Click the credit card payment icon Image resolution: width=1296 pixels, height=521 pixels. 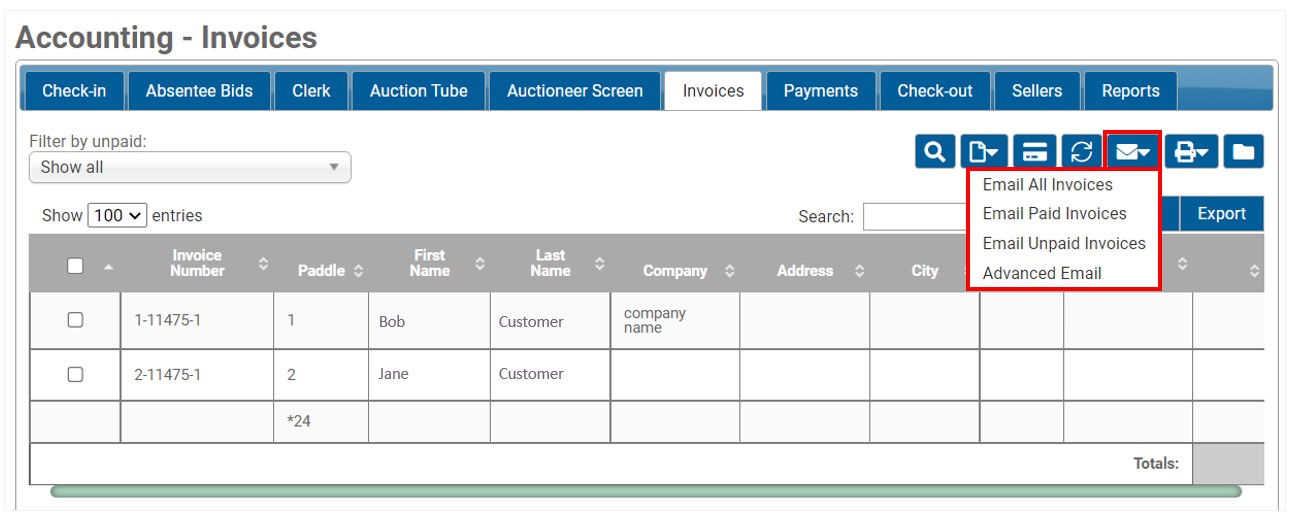pos(1035,151)
